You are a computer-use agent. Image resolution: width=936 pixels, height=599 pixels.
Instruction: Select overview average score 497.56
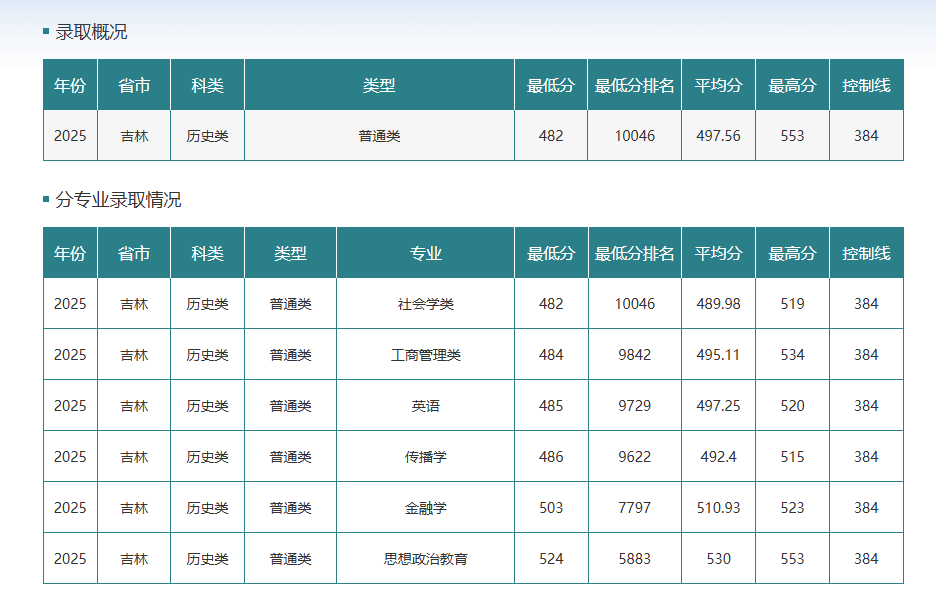click(x=718, y=136)
